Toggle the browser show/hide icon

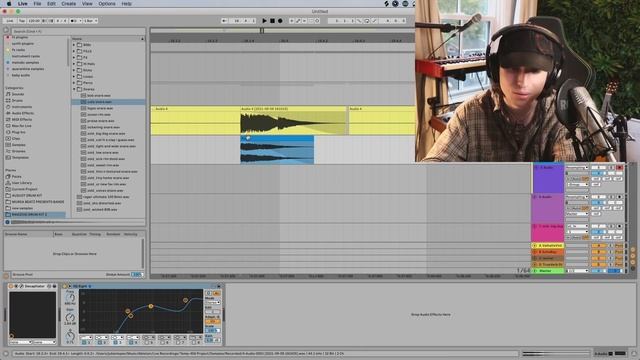pos(6,31)
